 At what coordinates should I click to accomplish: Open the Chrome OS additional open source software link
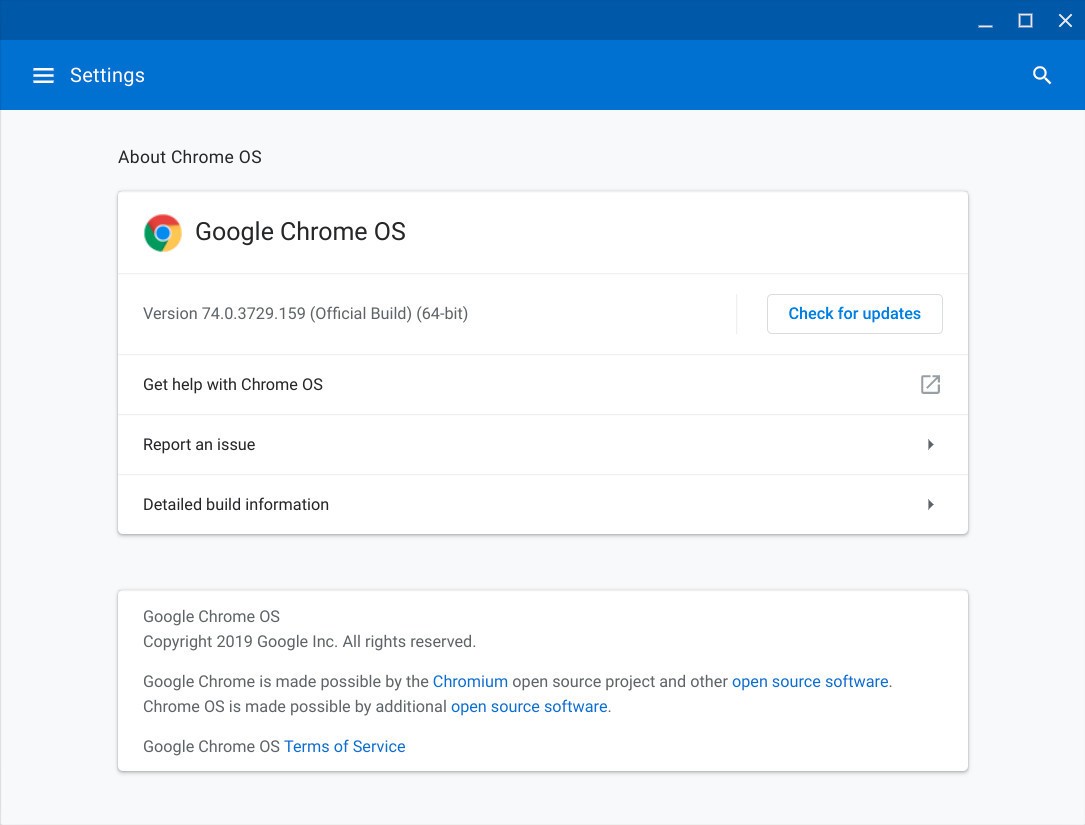pyautogui.click(x=529, y=707)
